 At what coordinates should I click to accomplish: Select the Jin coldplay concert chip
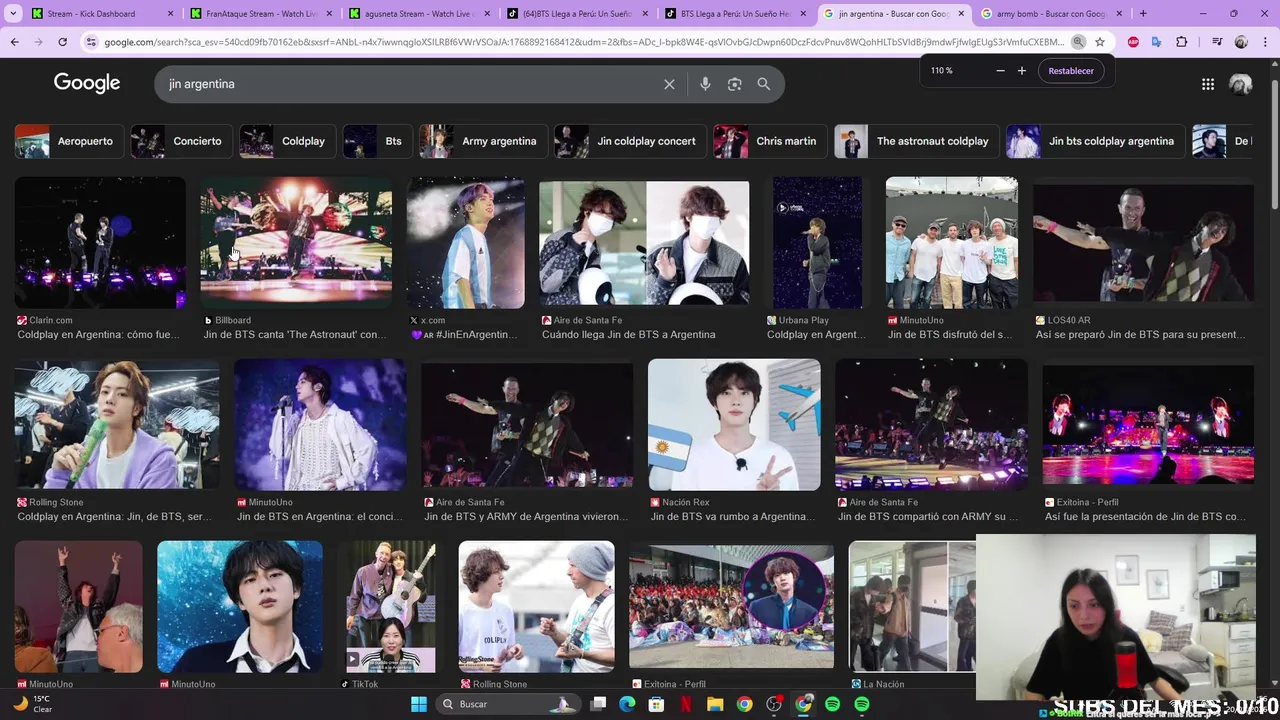coord(630,141)
